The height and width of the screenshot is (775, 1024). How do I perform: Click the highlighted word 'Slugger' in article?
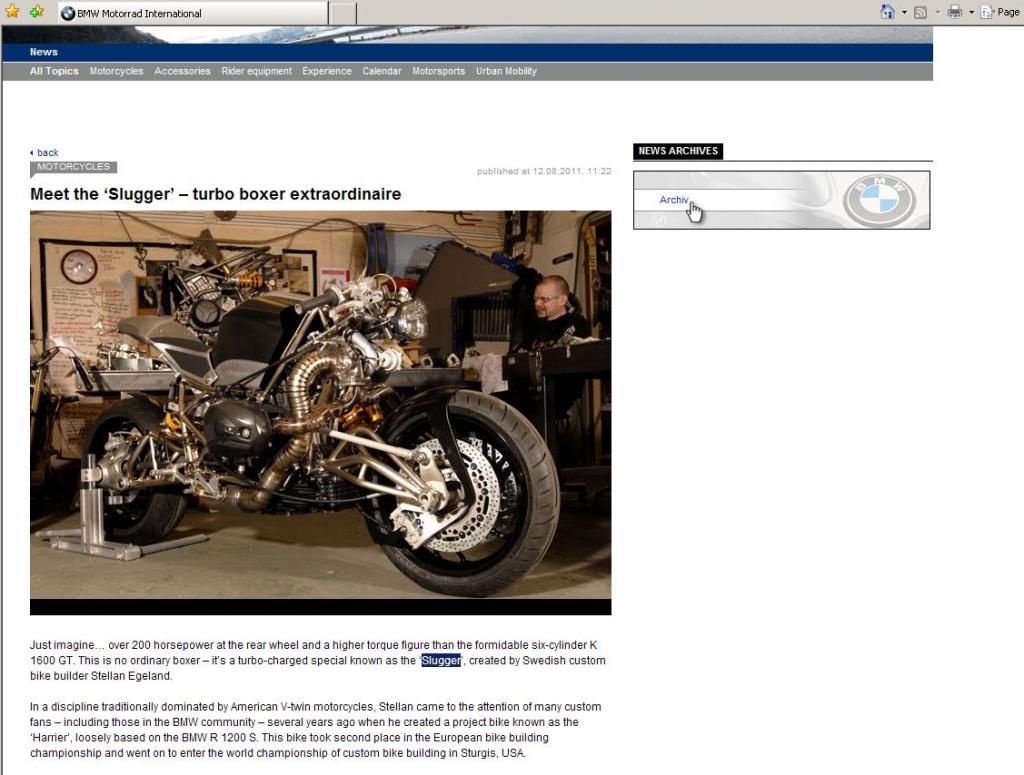[x=441, y=660]
